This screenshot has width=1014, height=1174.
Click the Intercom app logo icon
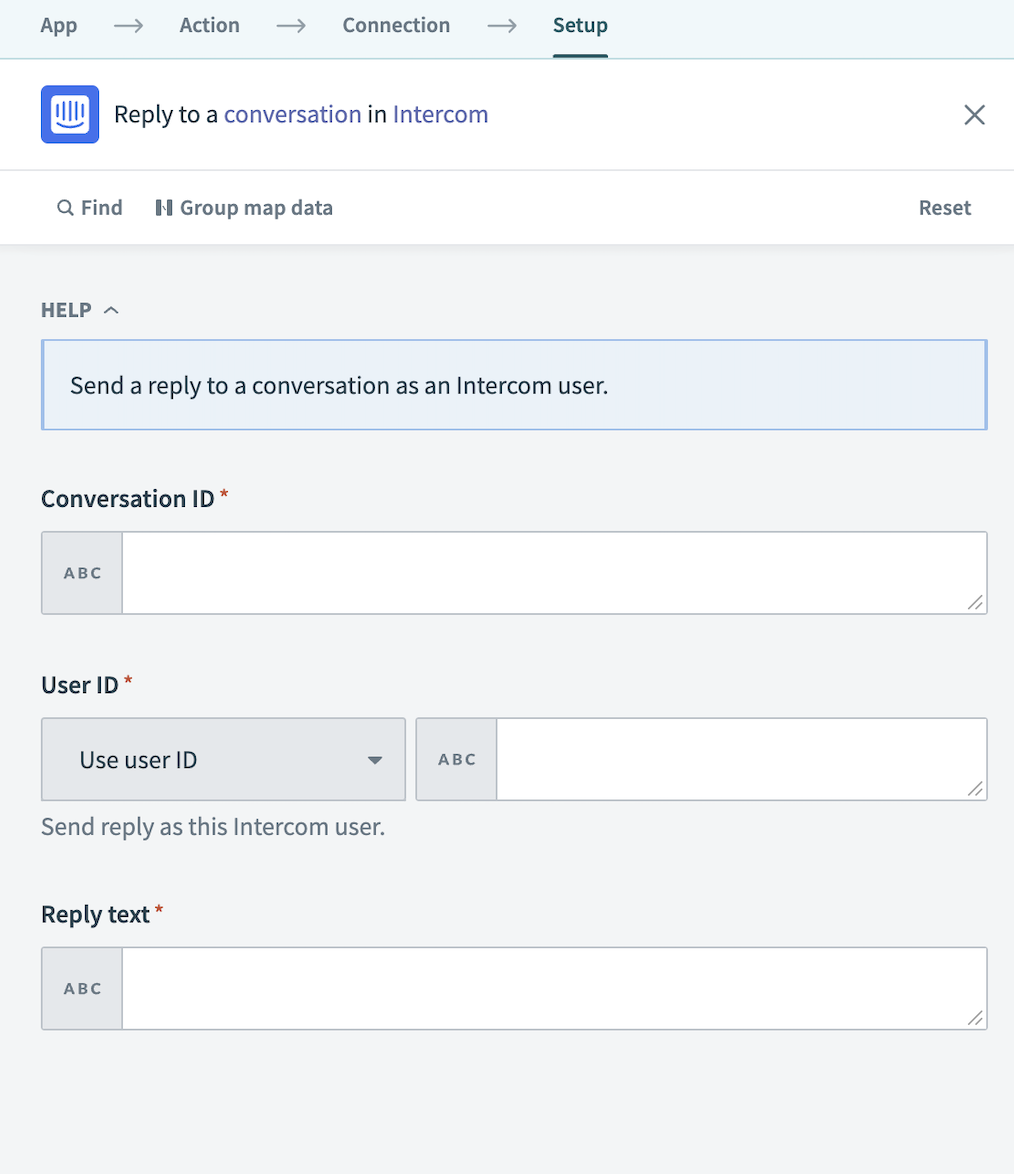[69, 114]
